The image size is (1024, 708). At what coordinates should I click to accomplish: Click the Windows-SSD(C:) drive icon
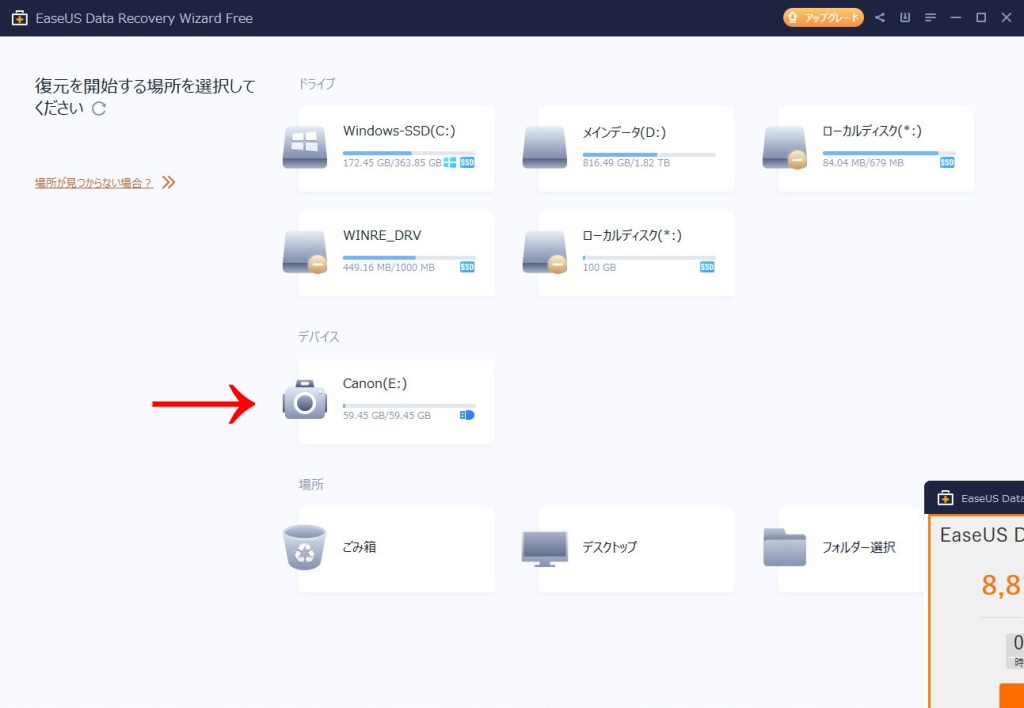pos(305,147)
